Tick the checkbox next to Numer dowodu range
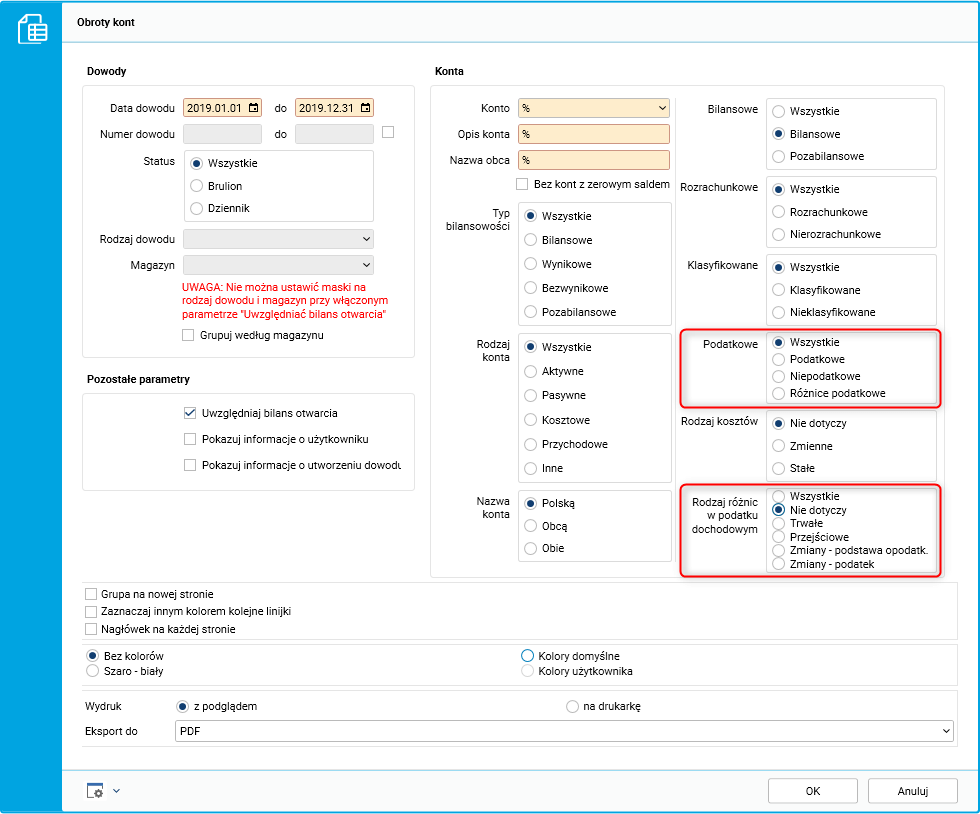The width and height of the screenshot is (980, 814). [x=388, y=132]
